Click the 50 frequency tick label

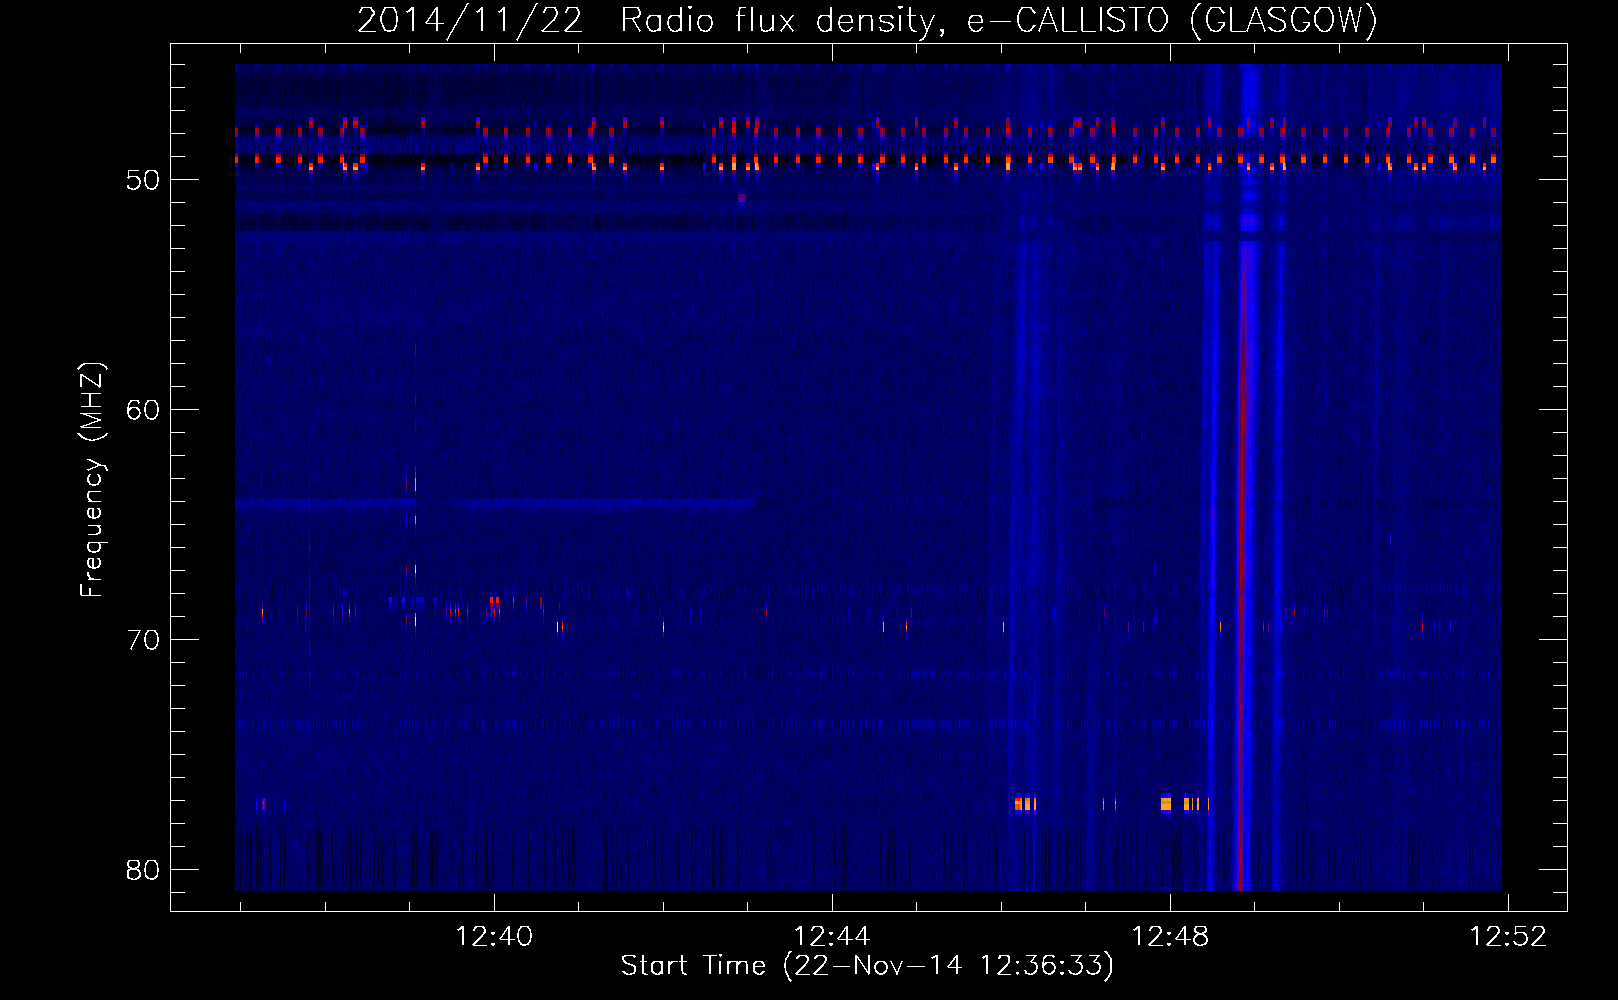tap(143, 180)
